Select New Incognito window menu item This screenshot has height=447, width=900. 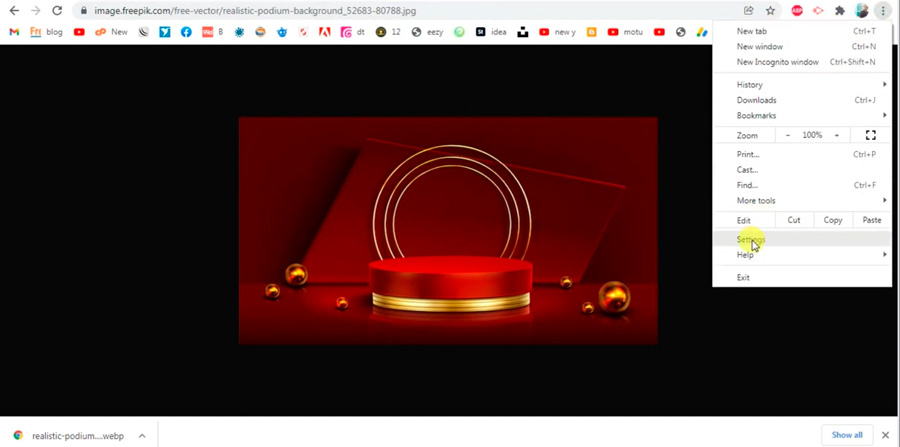[778, 62]
